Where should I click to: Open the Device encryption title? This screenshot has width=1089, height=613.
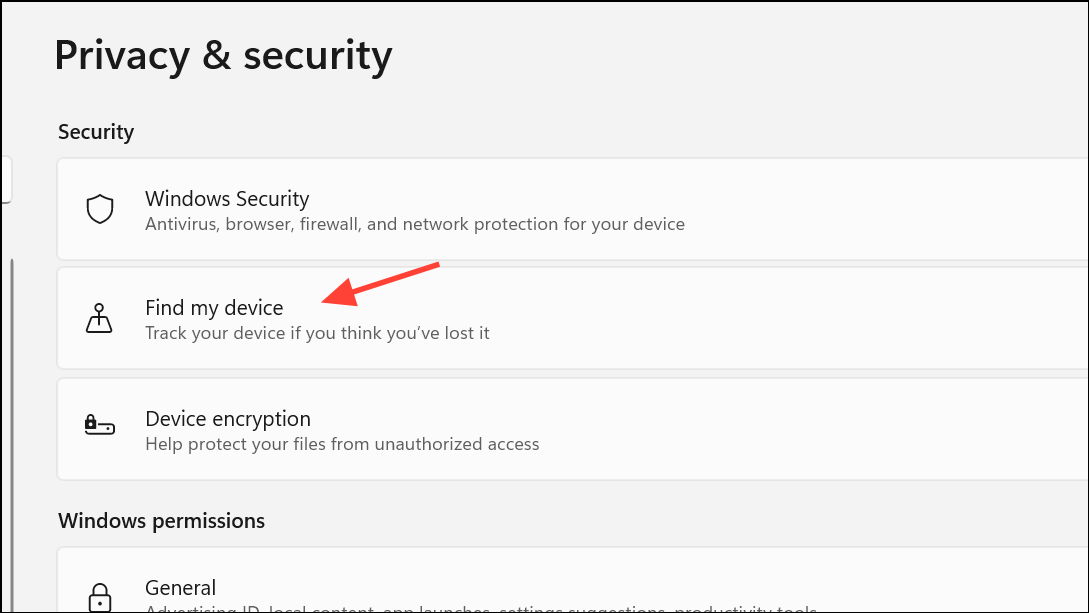click(228, 418)
